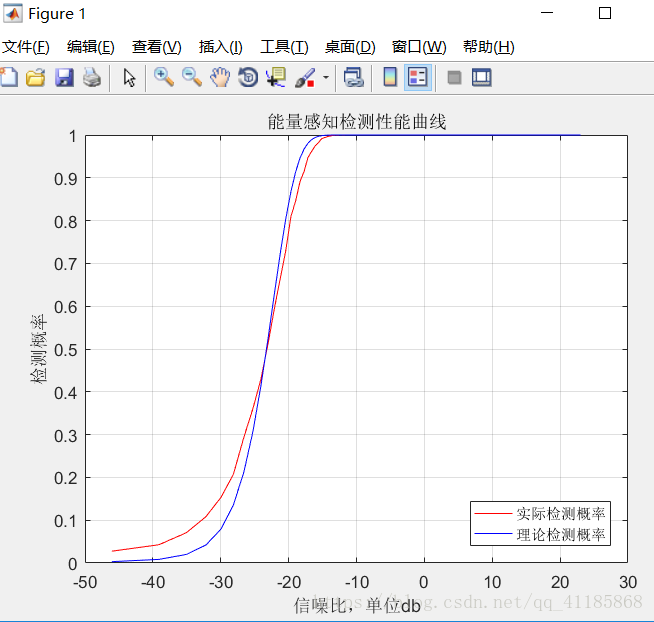Minimize the Figure 1 window
The image size is (654, 622).
click(x=547, y=13)
